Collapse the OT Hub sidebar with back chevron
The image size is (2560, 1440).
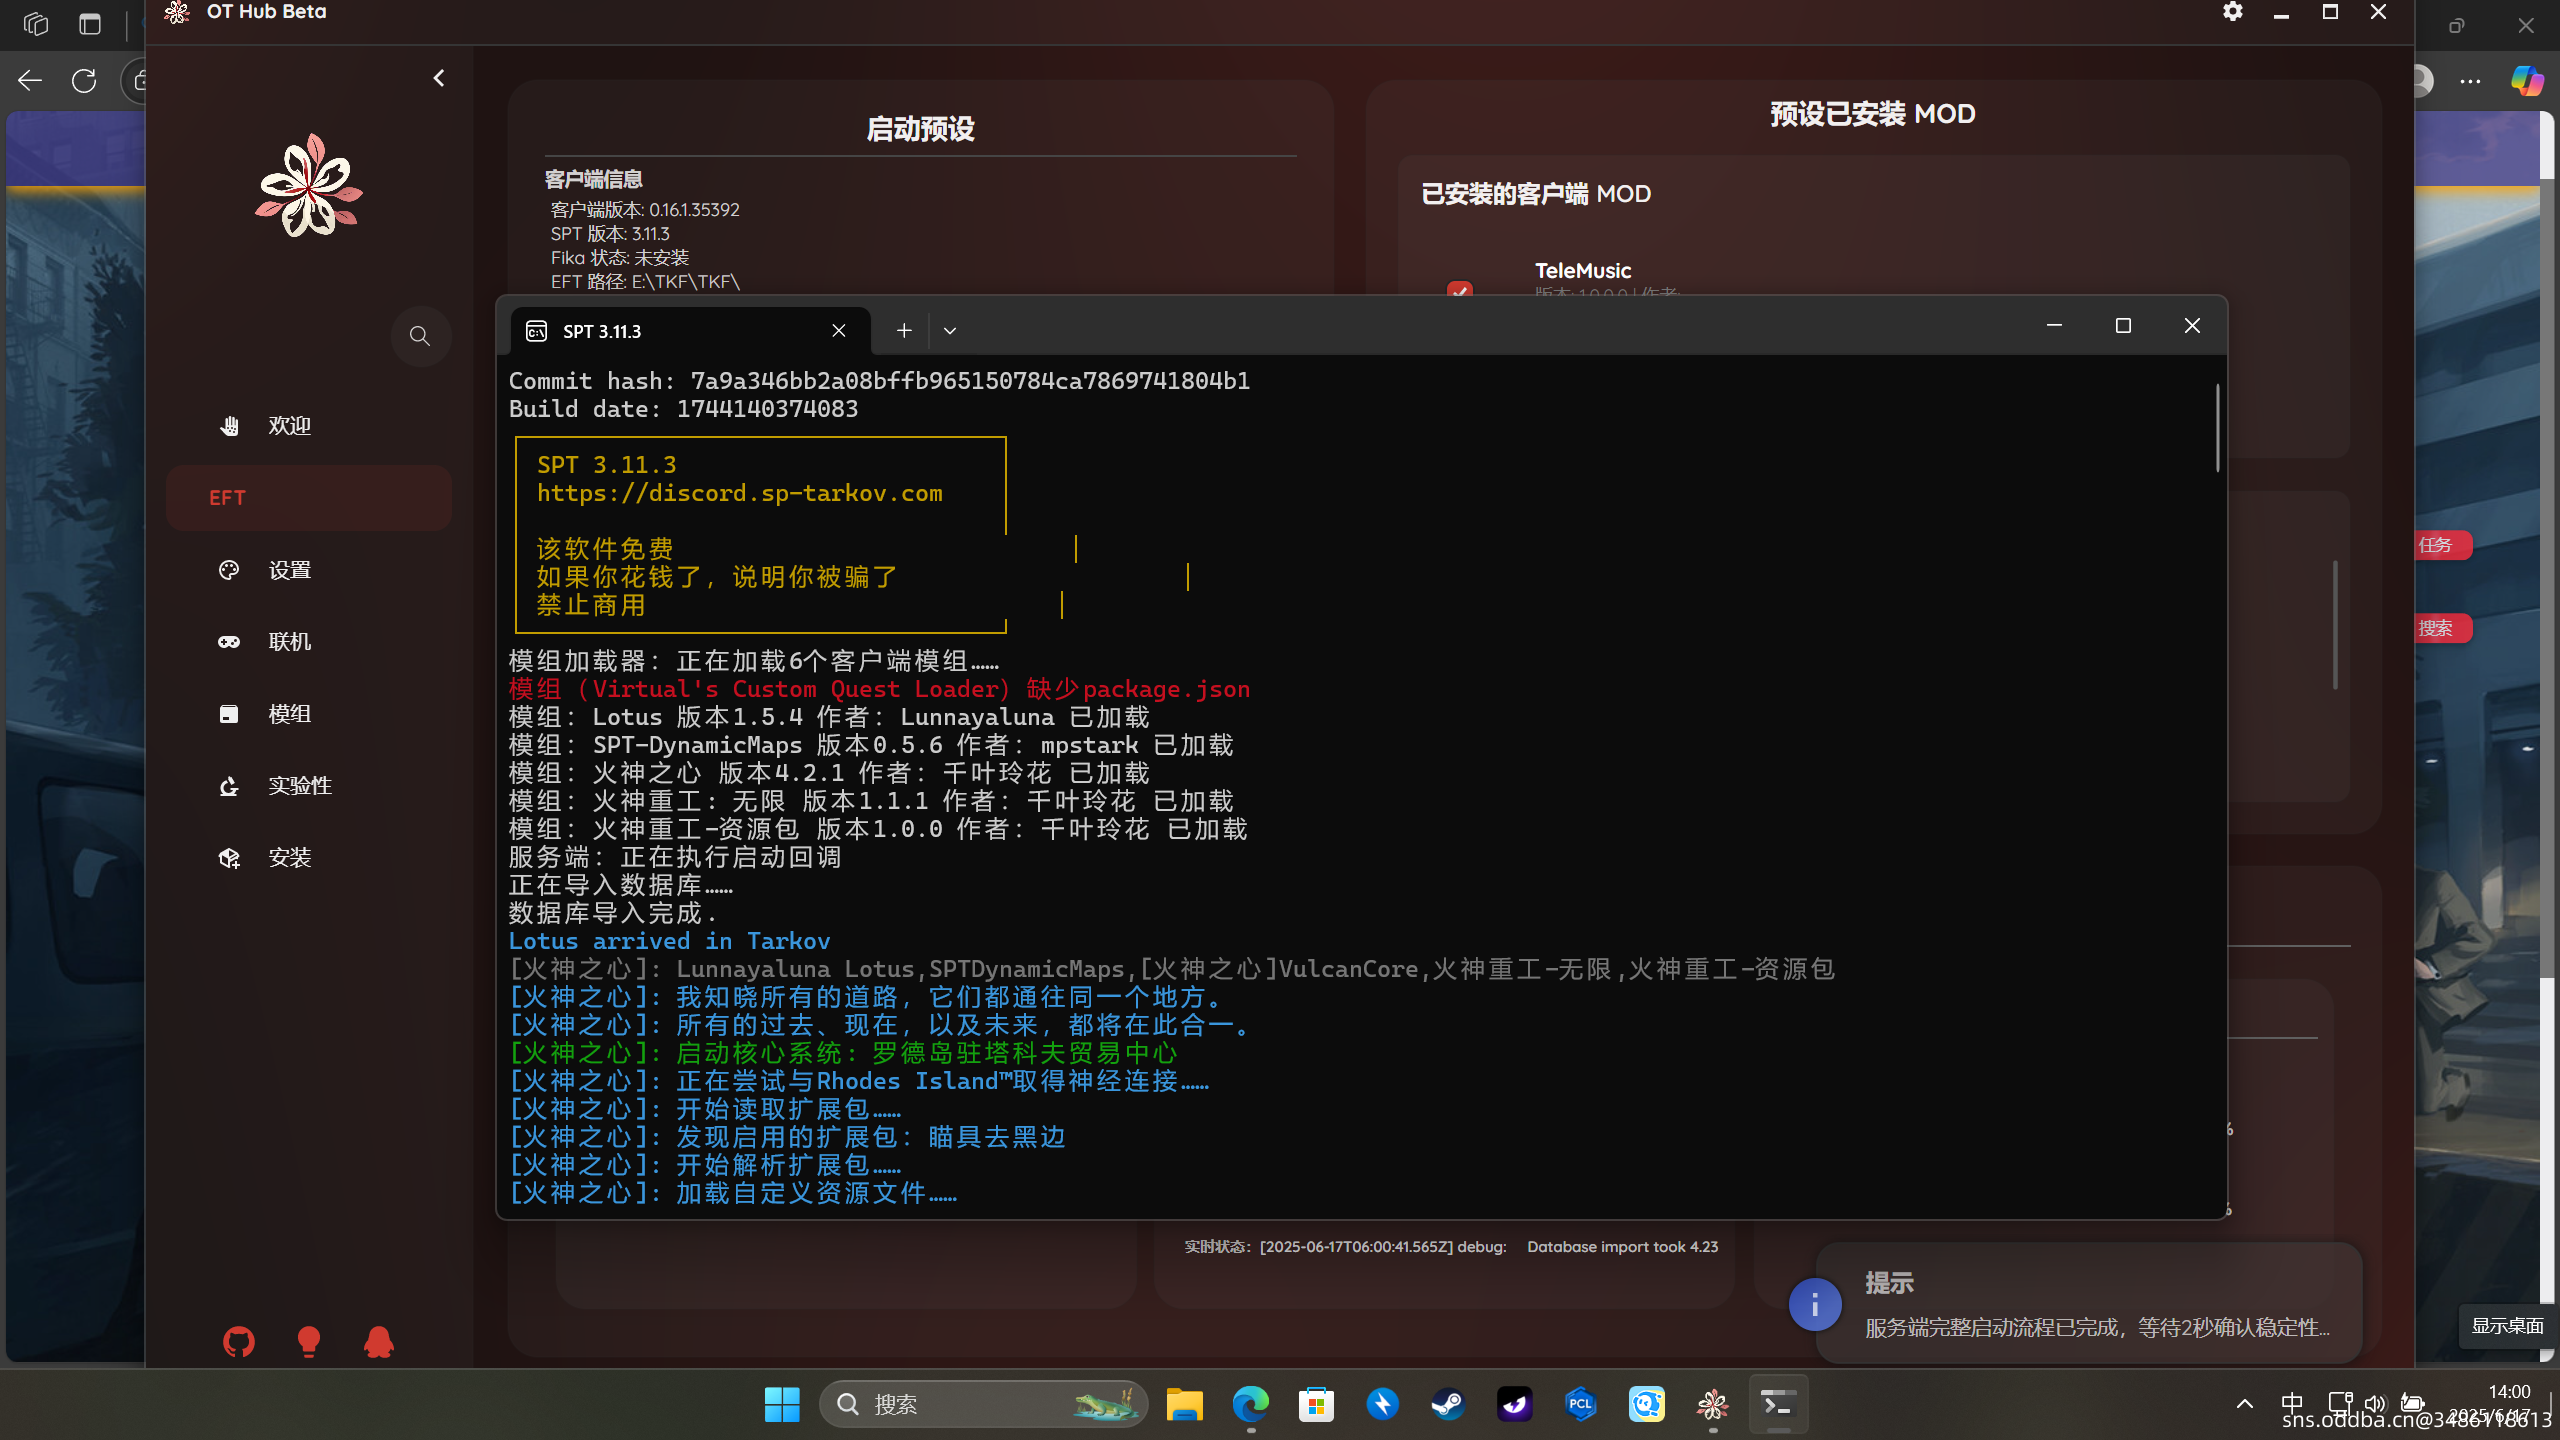tap(439, 78)
